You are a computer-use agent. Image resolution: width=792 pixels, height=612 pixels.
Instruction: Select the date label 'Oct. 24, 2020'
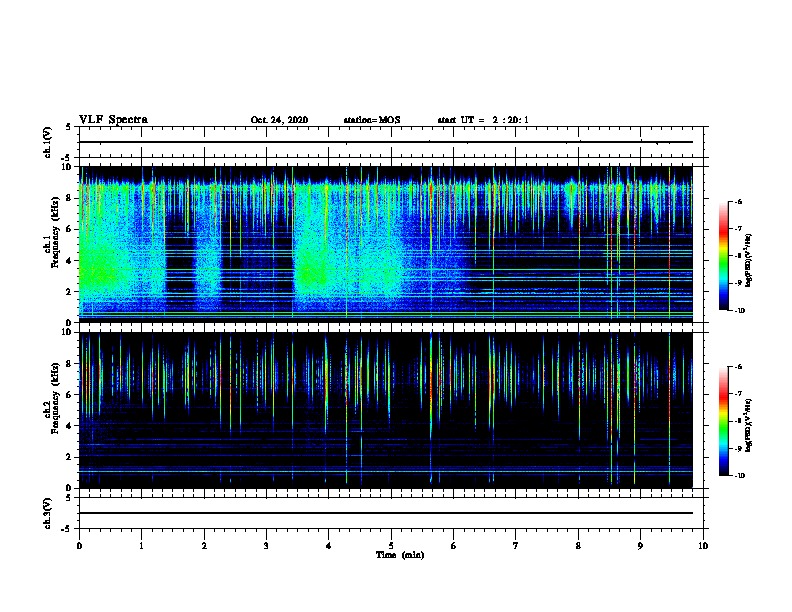(279, 120)
